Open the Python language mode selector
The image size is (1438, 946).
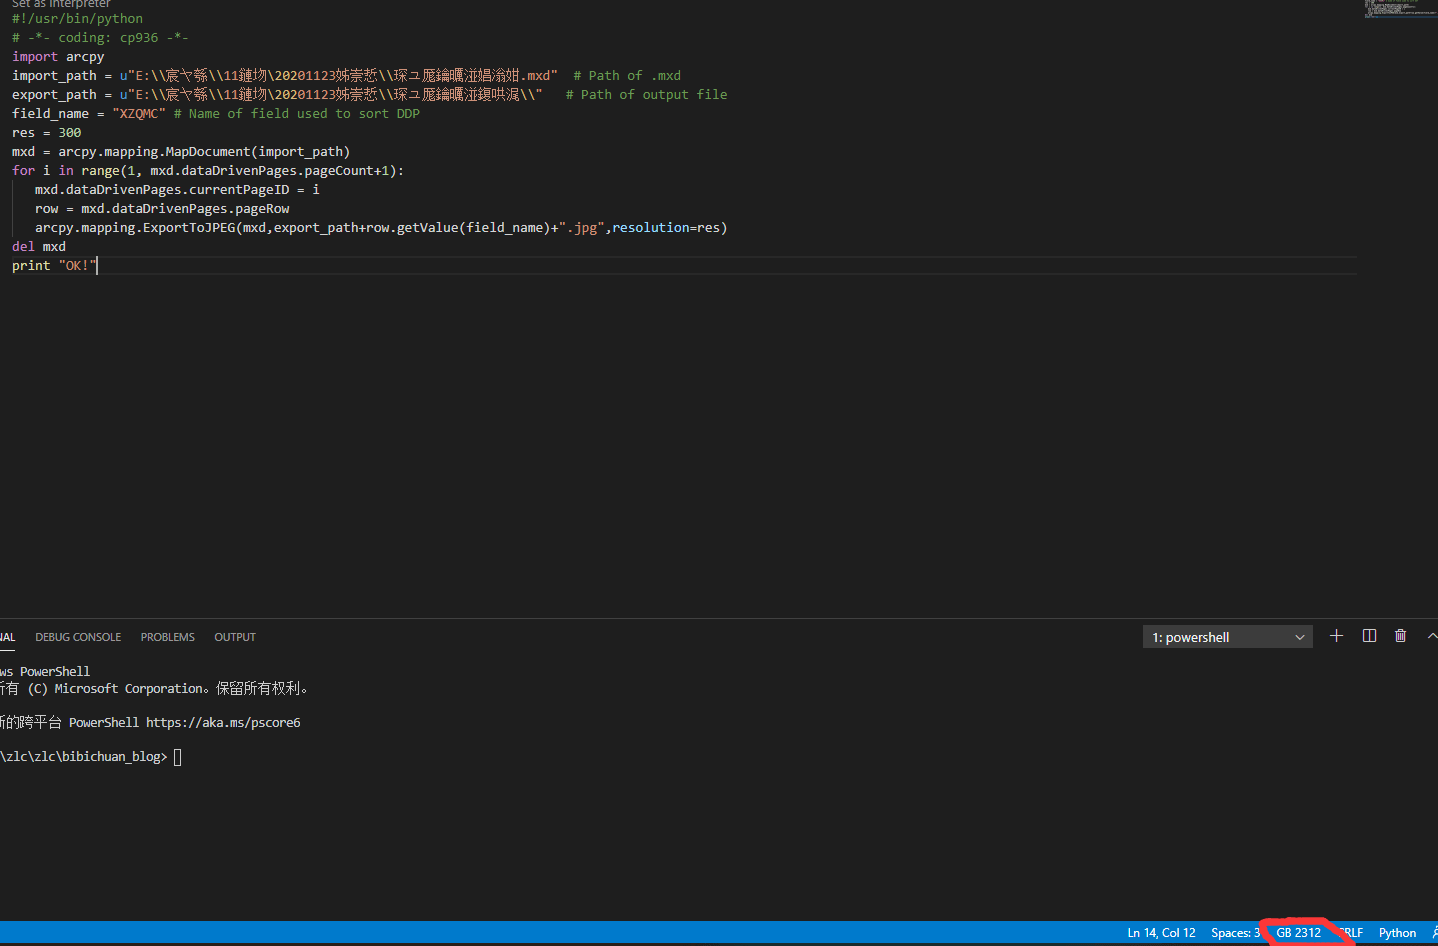(1397, 933)
